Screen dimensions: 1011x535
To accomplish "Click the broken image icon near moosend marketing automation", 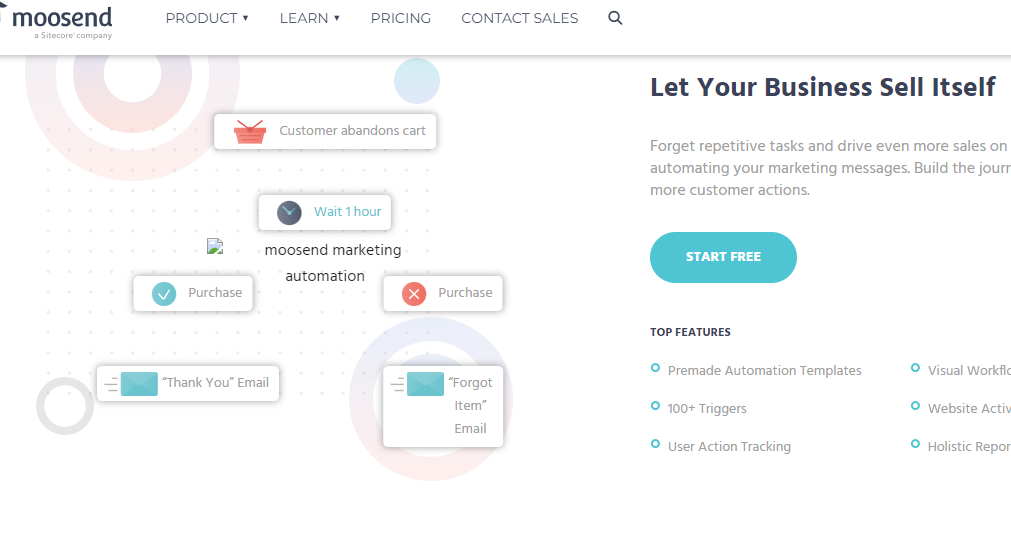I will point(215,246).
